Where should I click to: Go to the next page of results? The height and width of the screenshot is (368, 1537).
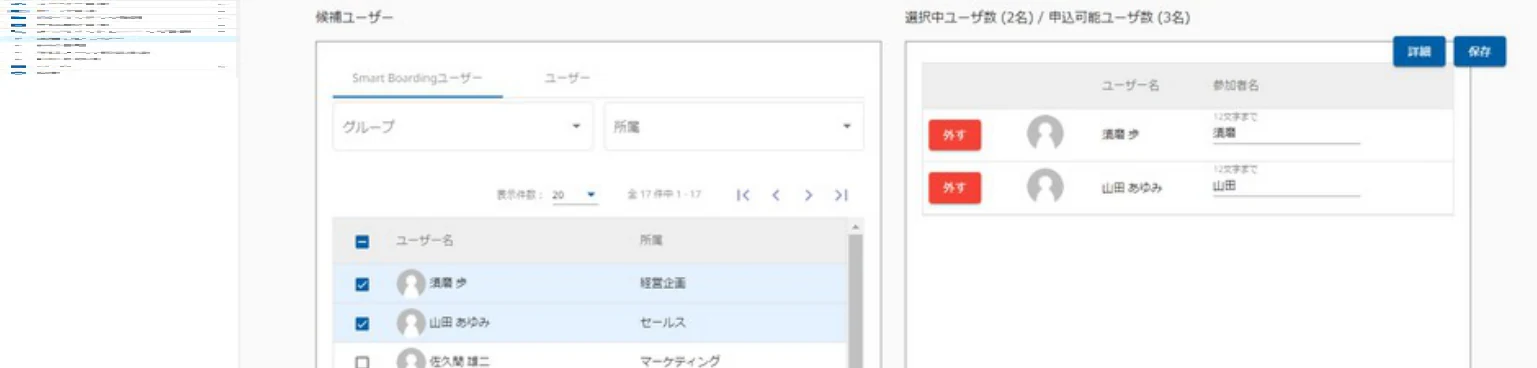tap(808, 195)
